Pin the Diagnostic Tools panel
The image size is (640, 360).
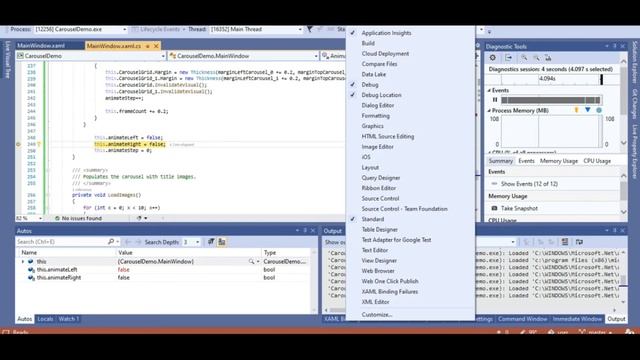tap(615, 47)
